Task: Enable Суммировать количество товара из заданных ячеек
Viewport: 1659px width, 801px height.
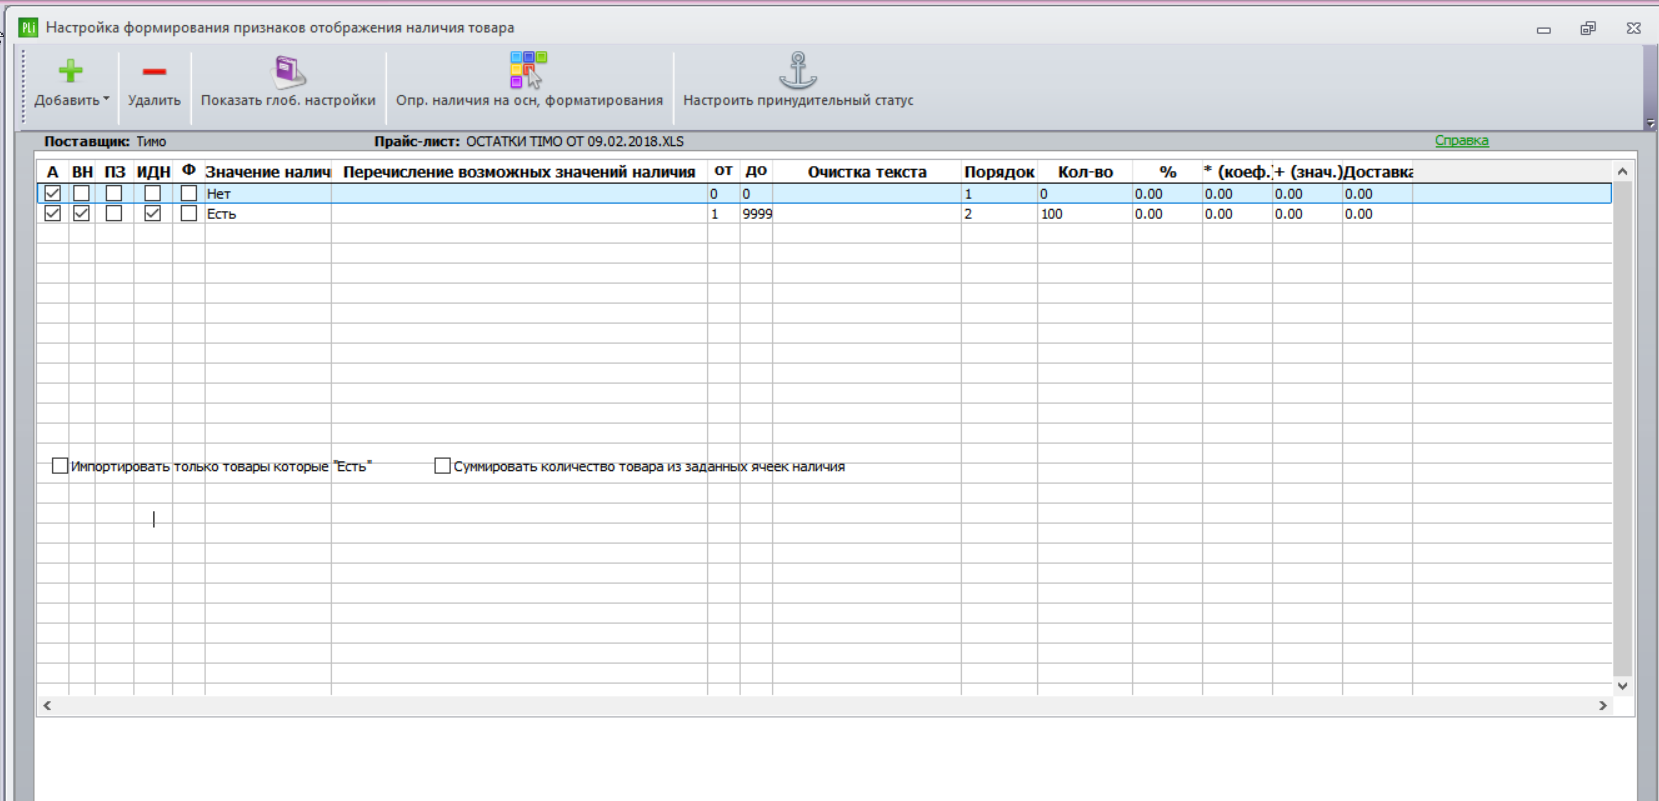Action: pyautogui.click(x=442, y=466)
